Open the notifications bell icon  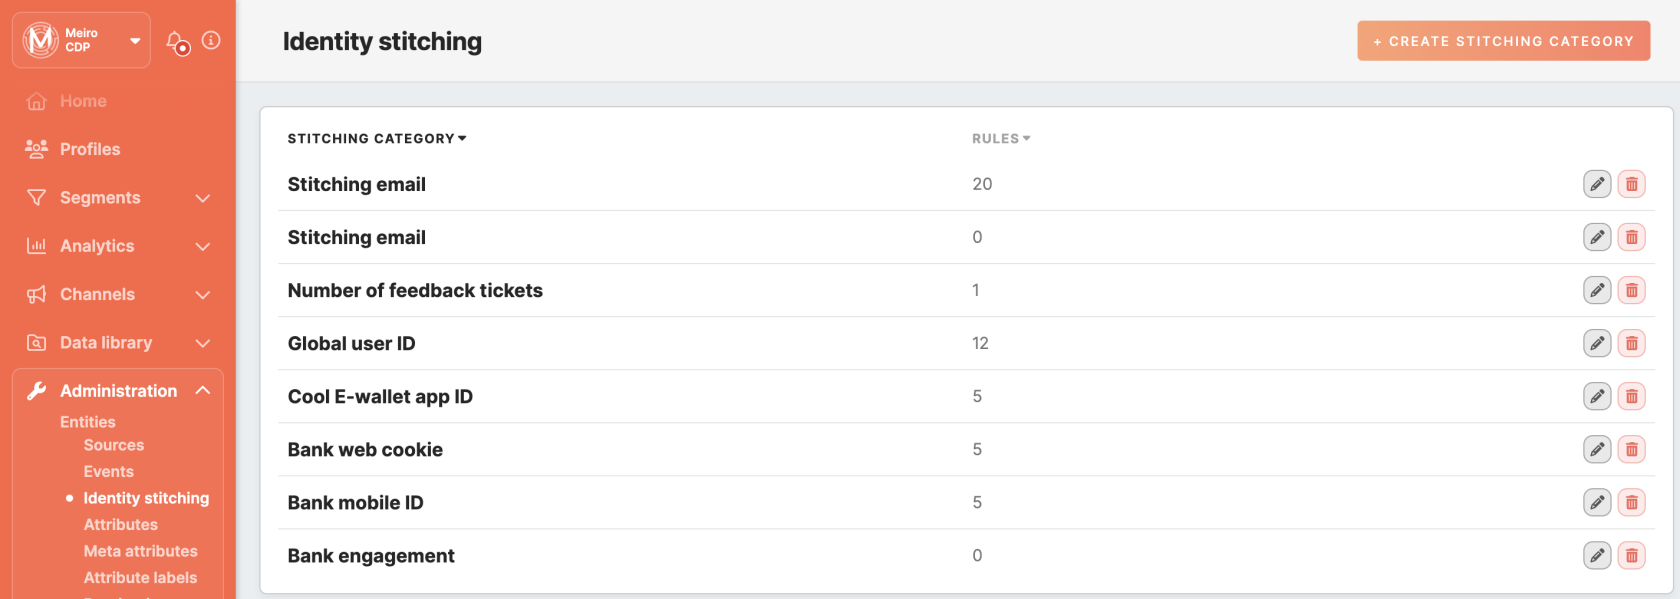point(178,43)
